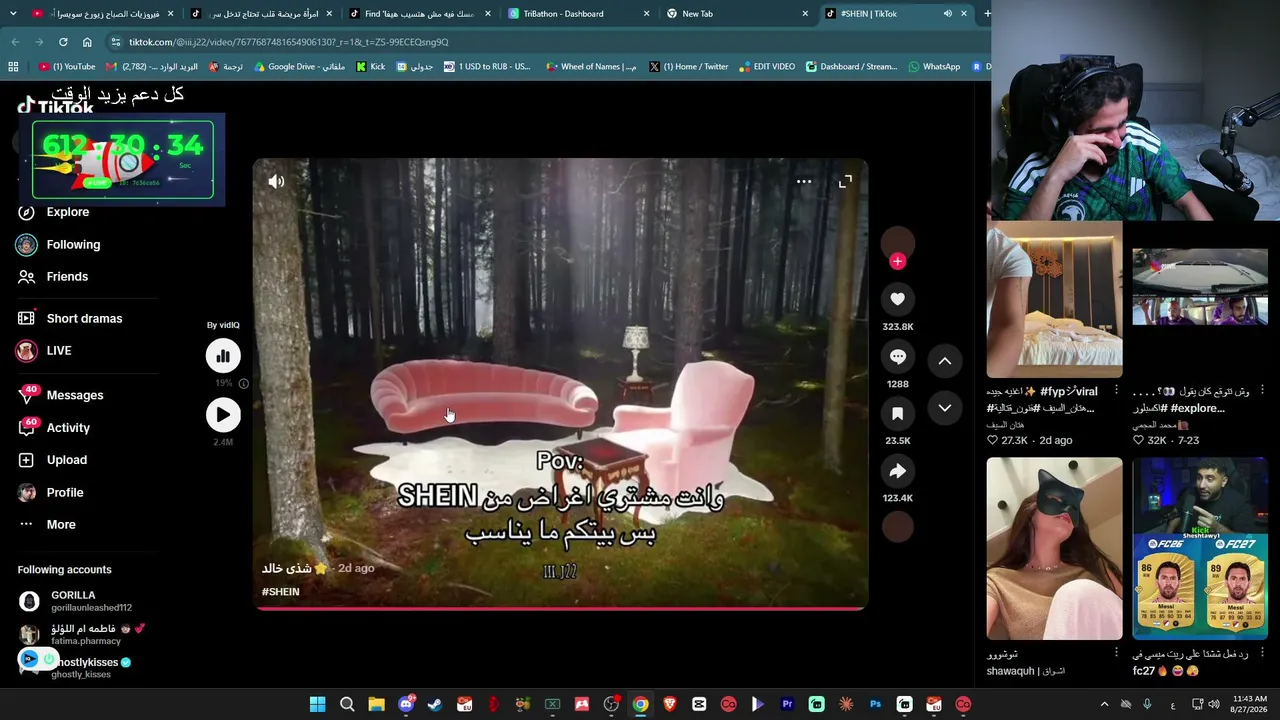
Task: Open Steam from taskbar
Action: 435,704
